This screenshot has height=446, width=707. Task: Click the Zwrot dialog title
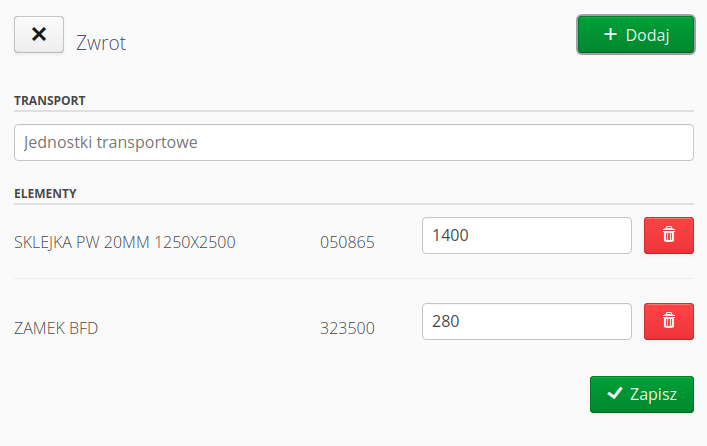[x=101, y=43]
